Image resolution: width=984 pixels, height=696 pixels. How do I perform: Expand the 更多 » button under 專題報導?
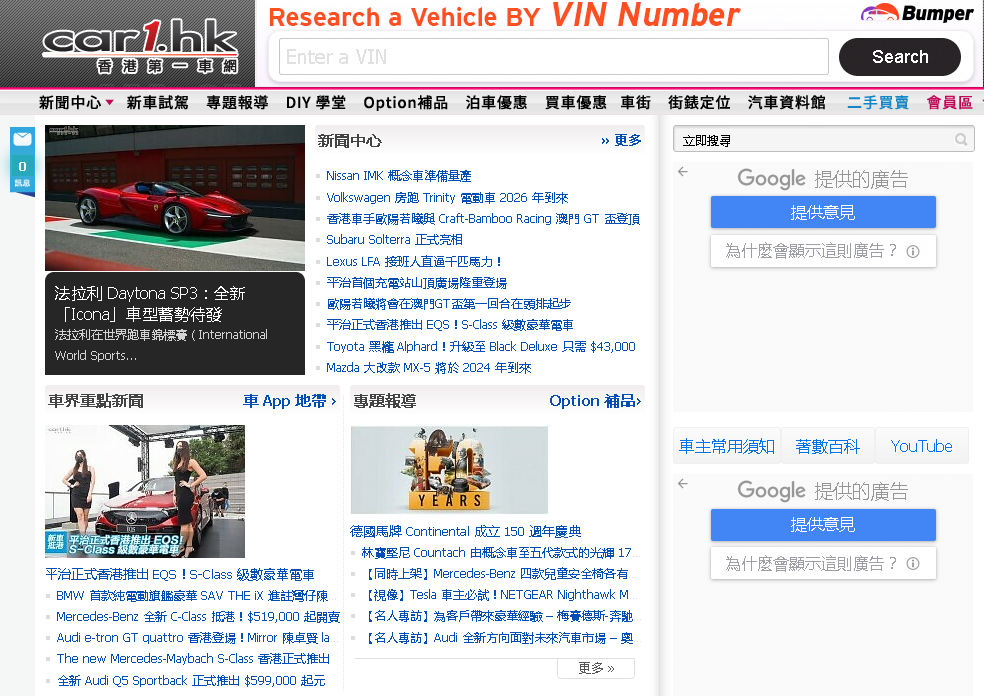596,668
